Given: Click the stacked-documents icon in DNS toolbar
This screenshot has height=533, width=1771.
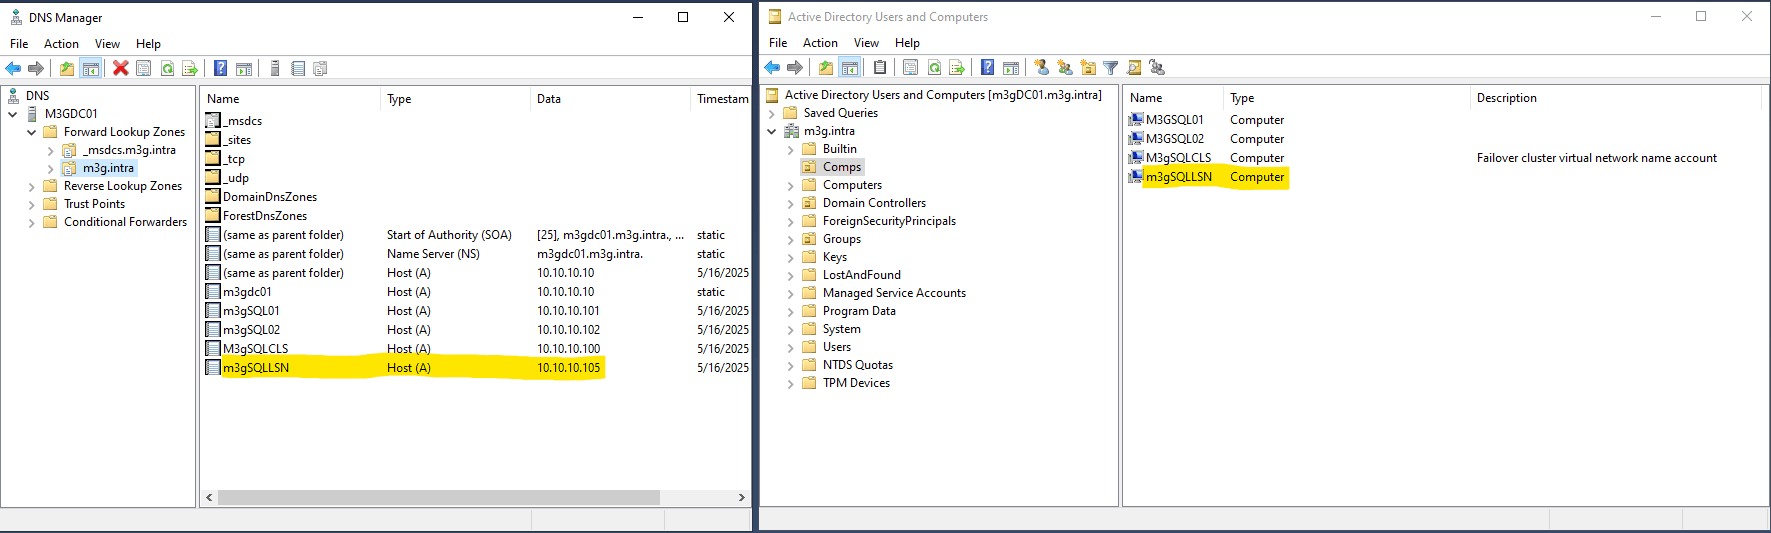Looking at the screenshot, I should (320, 68).
